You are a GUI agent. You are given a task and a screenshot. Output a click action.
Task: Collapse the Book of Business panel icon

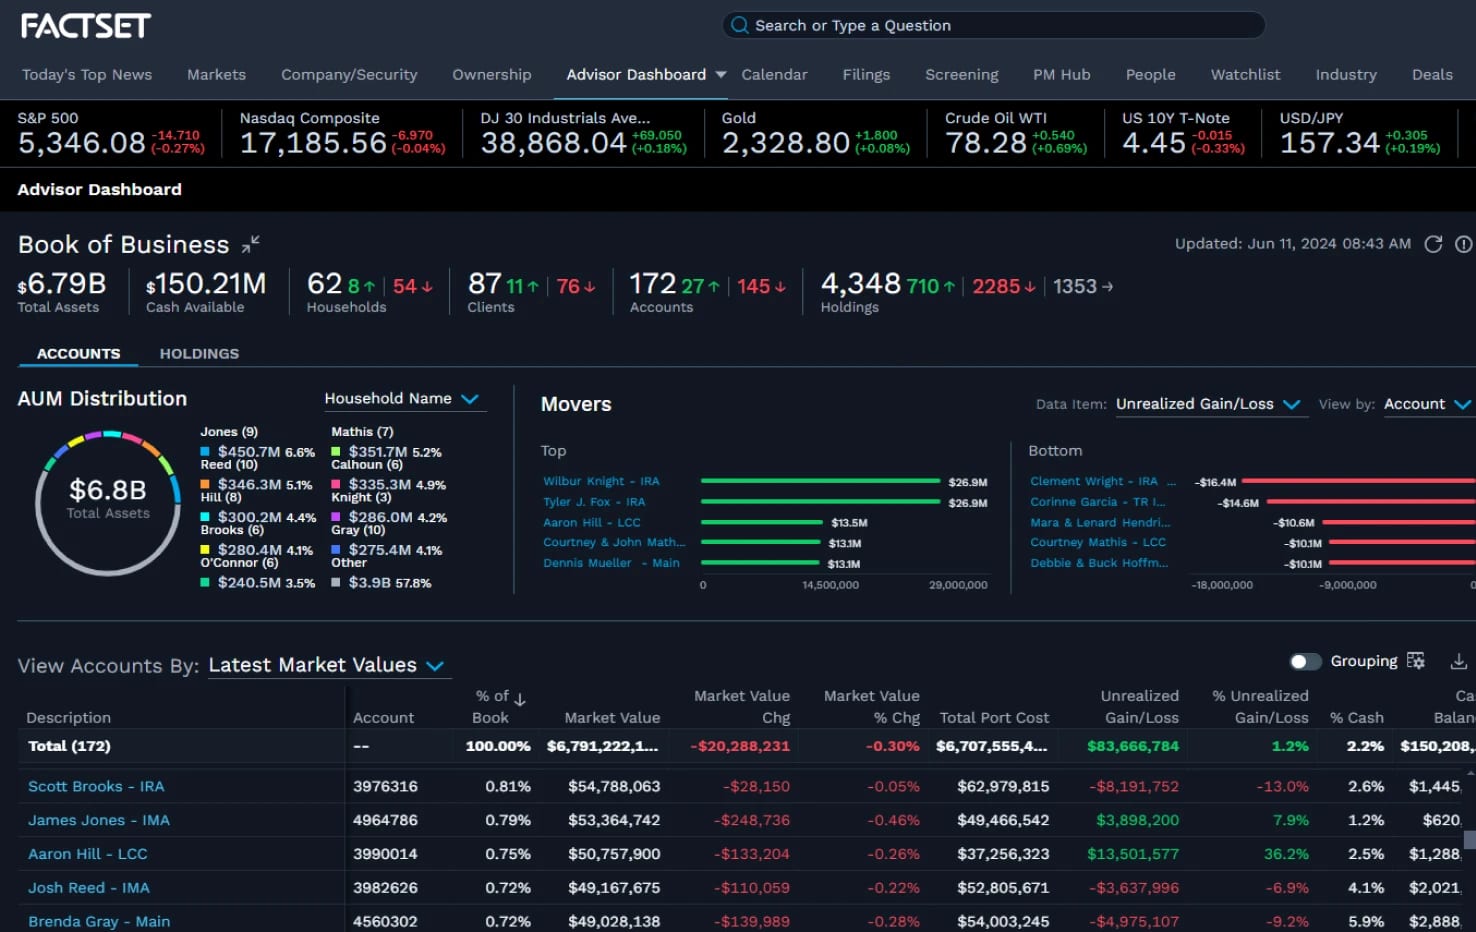(250, 243)
